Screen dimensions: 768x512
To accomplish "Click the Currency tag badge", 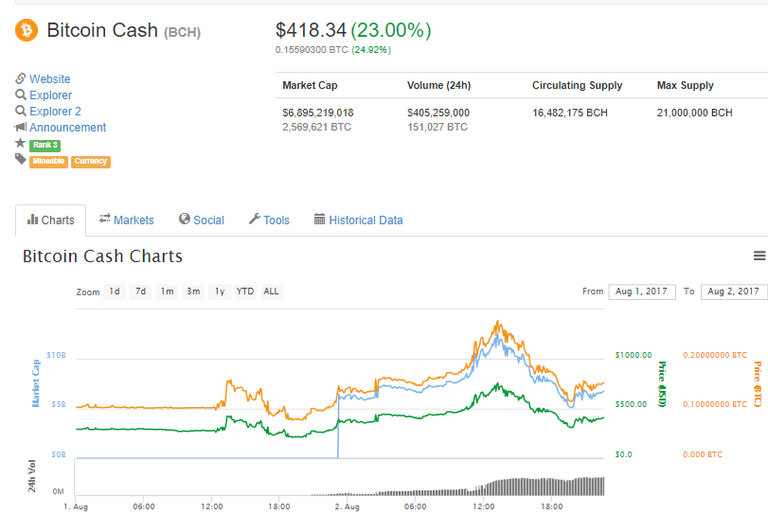I will tap(91, 161).
